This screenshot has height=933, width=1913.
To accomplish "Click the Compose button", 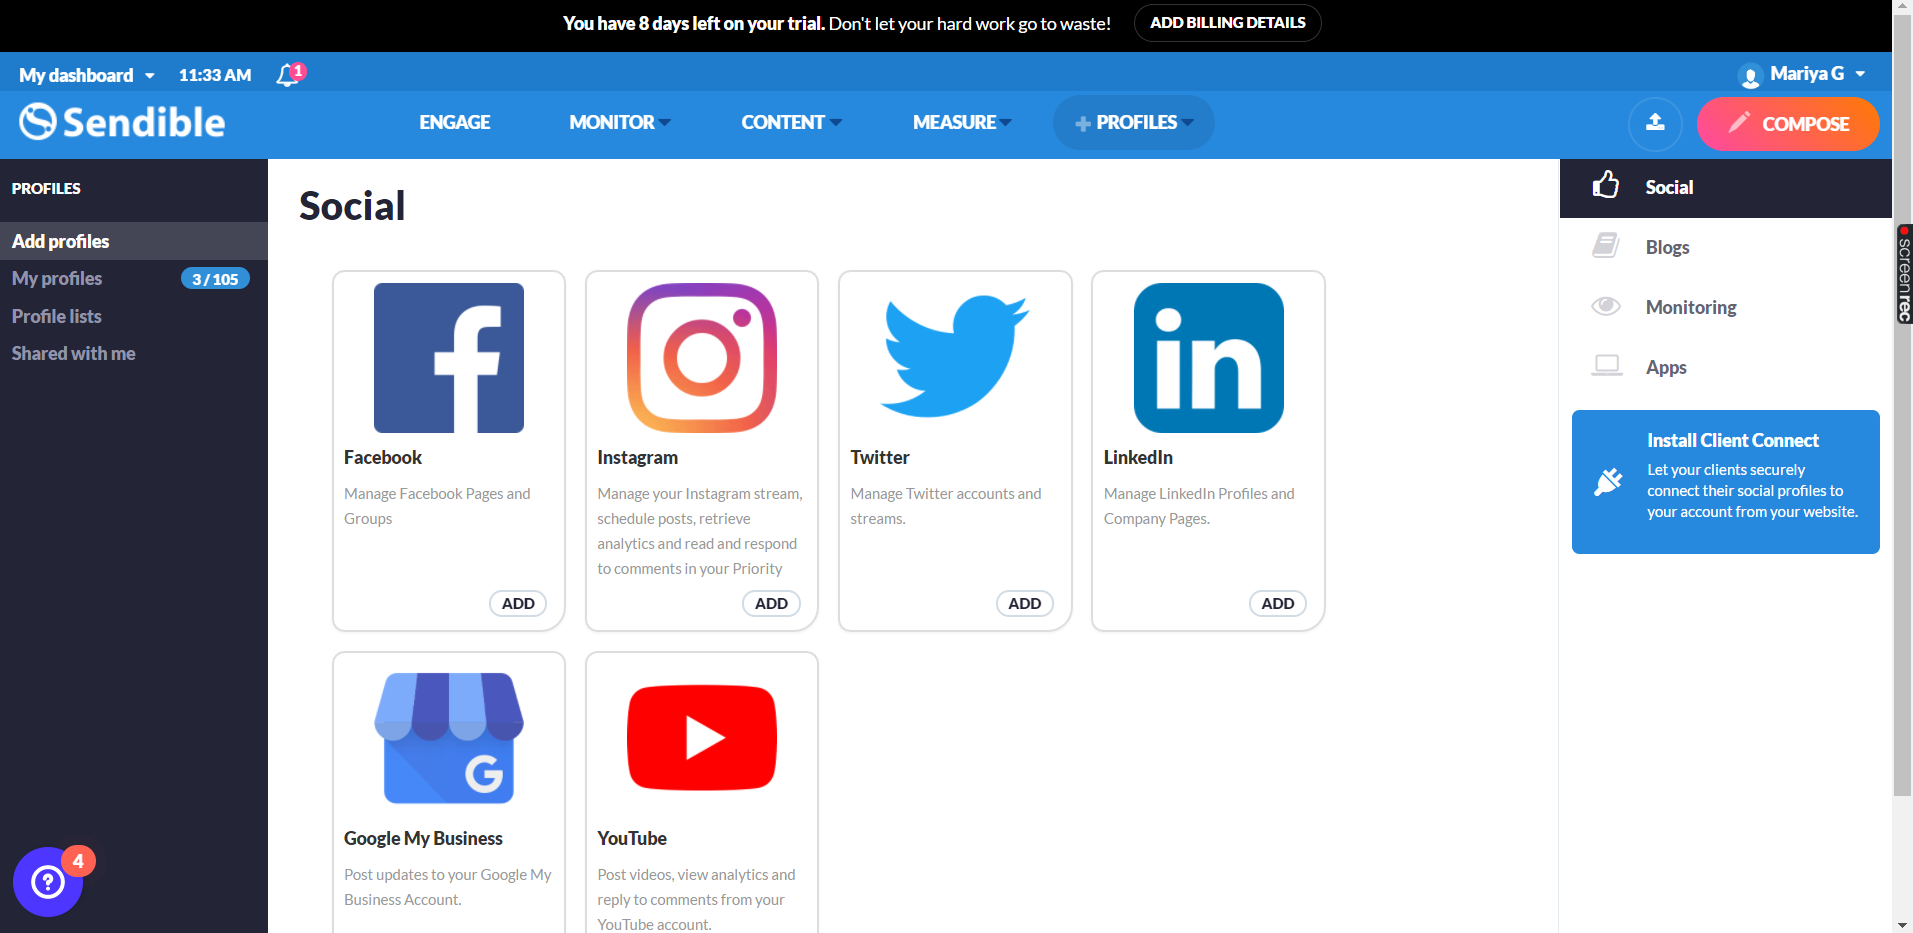I will point(1788,124).
